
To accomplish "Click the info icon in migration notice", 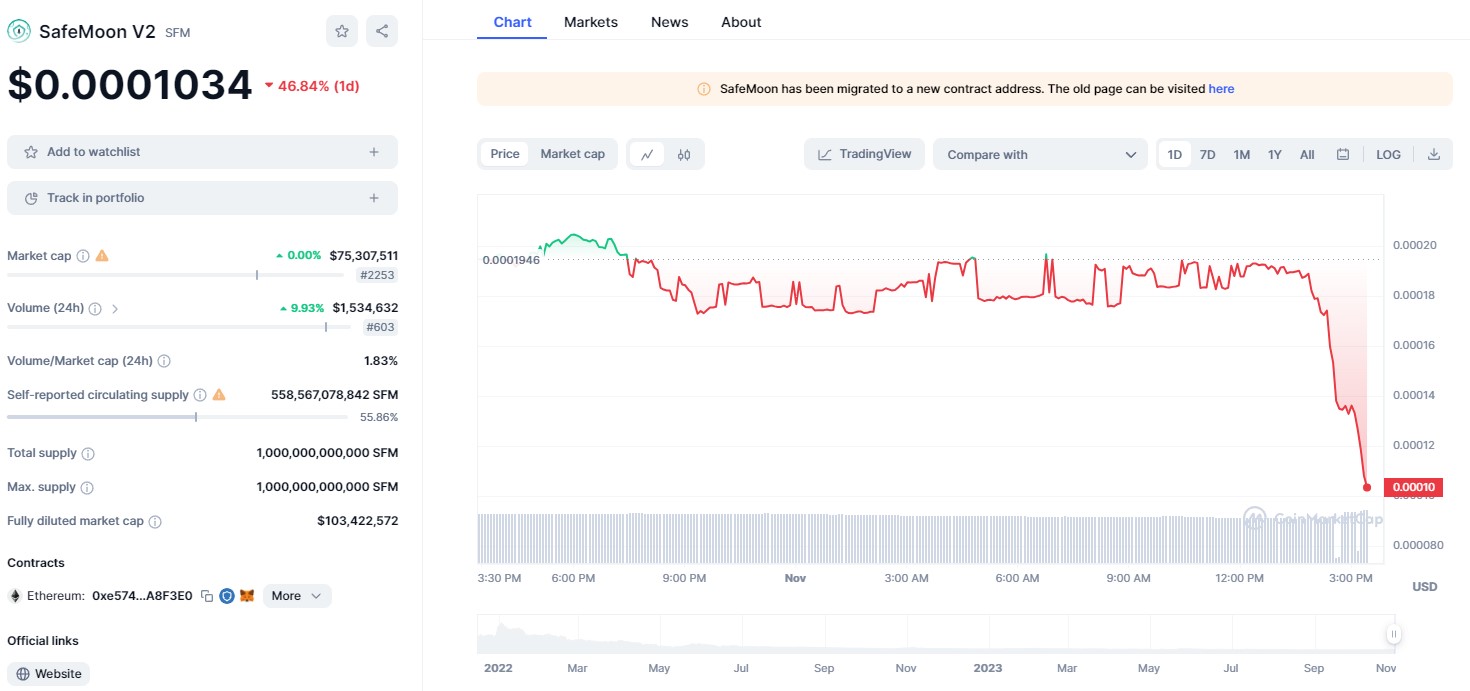I will [x=704, y=89].
